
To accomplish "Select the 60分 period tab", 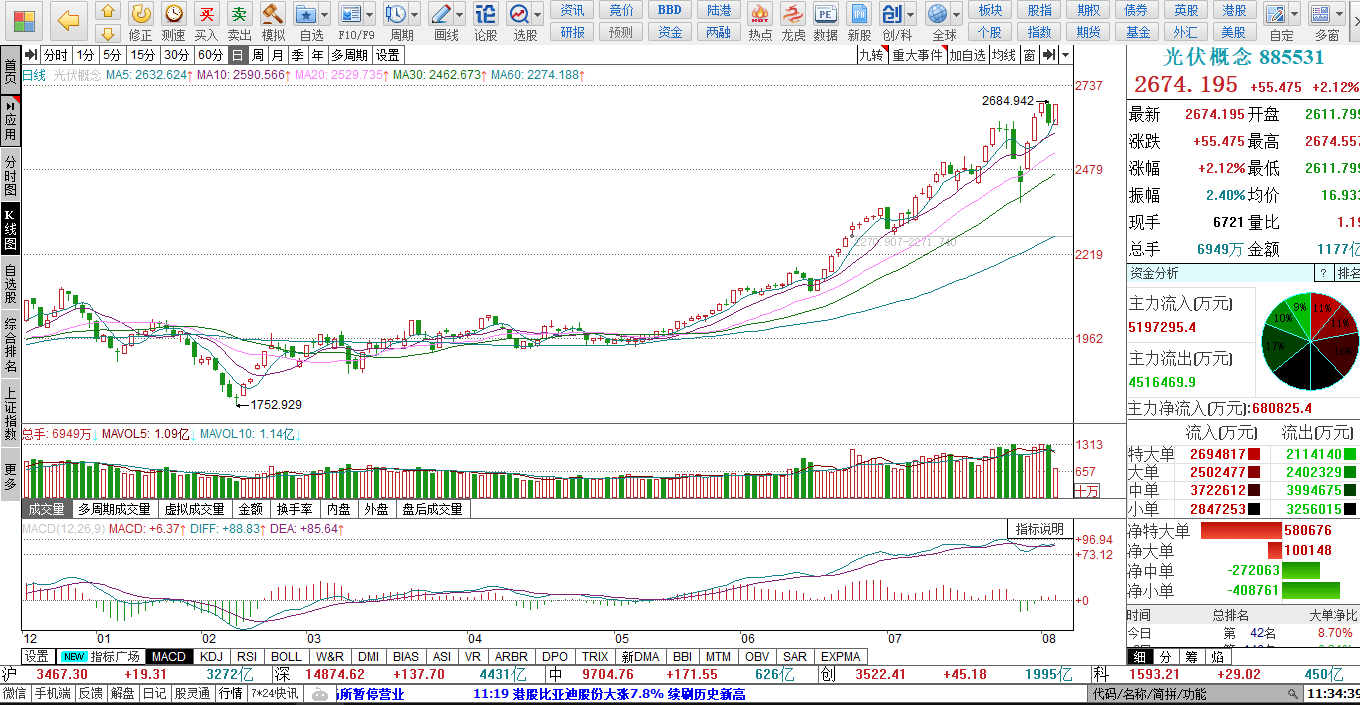I will coord(210,55).
